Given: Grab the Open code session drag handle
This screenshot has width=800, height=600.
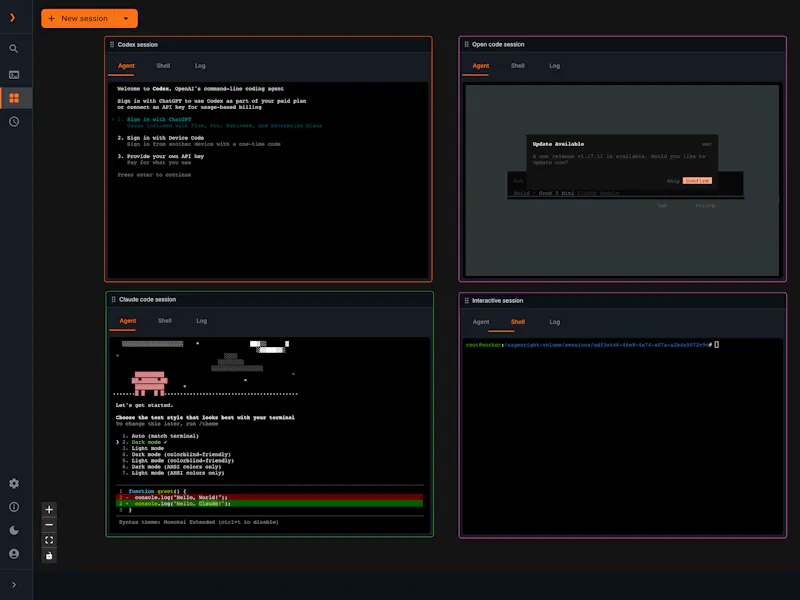Looking at the screenshot, I should [x=466, y=44].
